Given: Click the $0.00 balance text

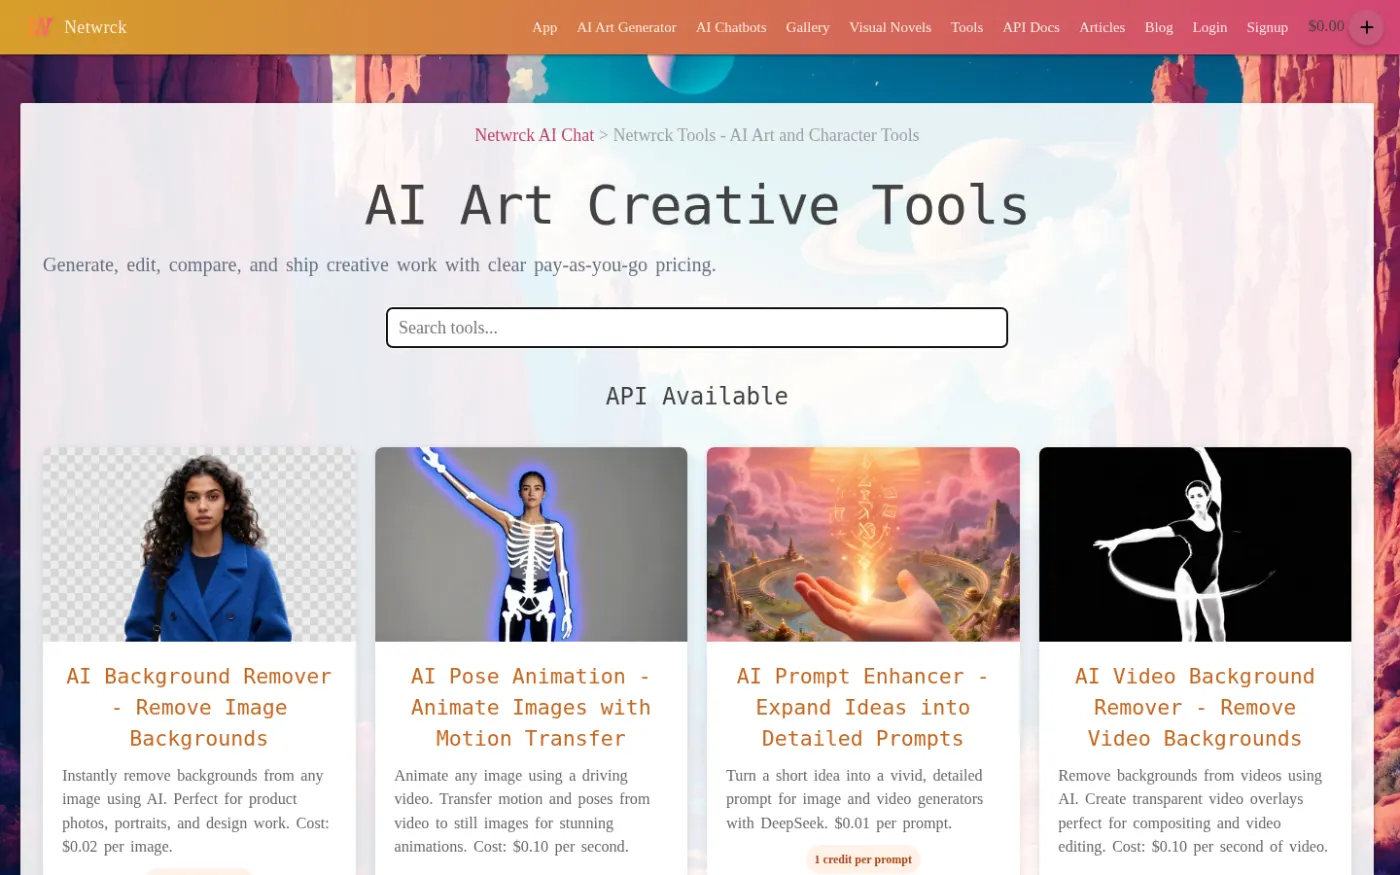Looking at the screenshot, I should click(x=1326, y=26).
